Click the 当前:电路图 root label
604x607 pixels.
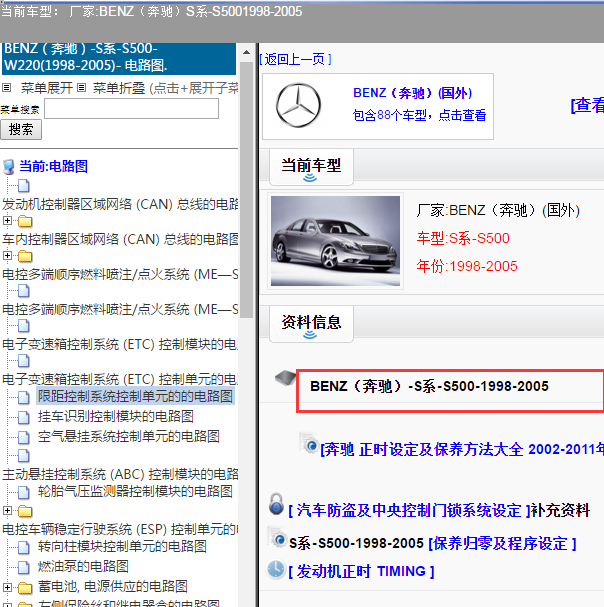coord(53,166)
